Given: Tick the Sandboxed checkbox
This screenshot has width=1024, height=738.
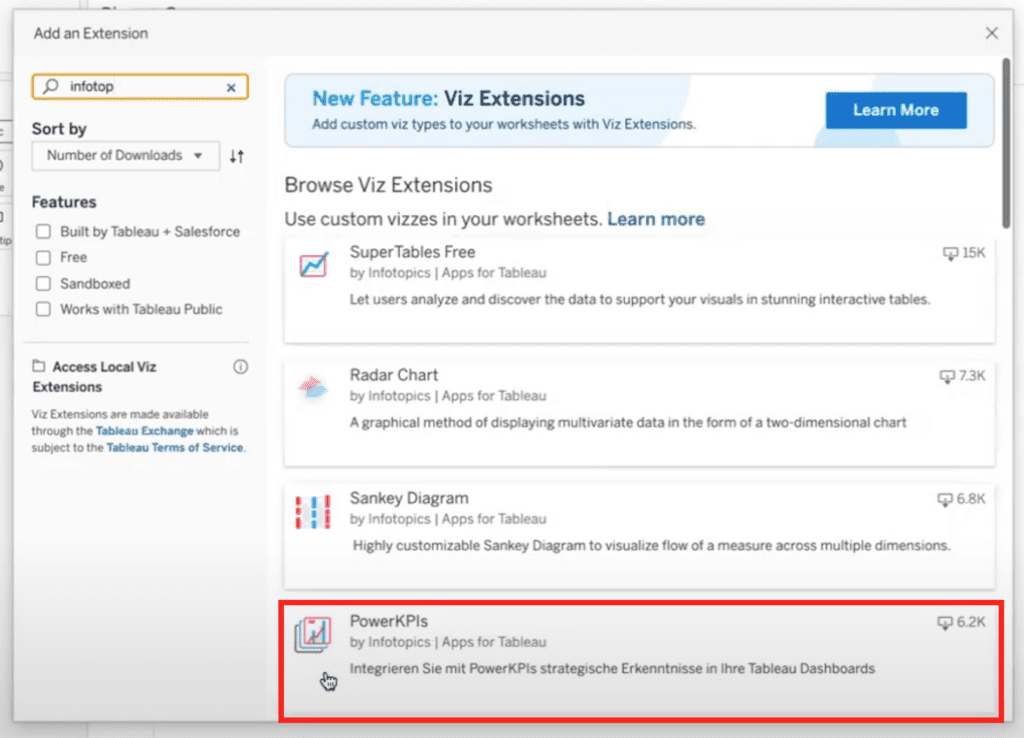Looking at the screenshot, I should (43, 283).
